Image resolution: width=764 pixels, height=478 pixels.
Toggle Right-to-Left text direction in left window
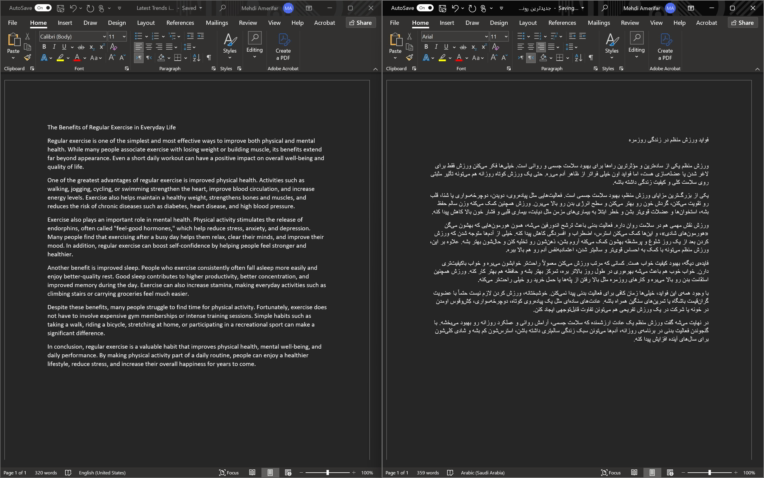point(149,57)
